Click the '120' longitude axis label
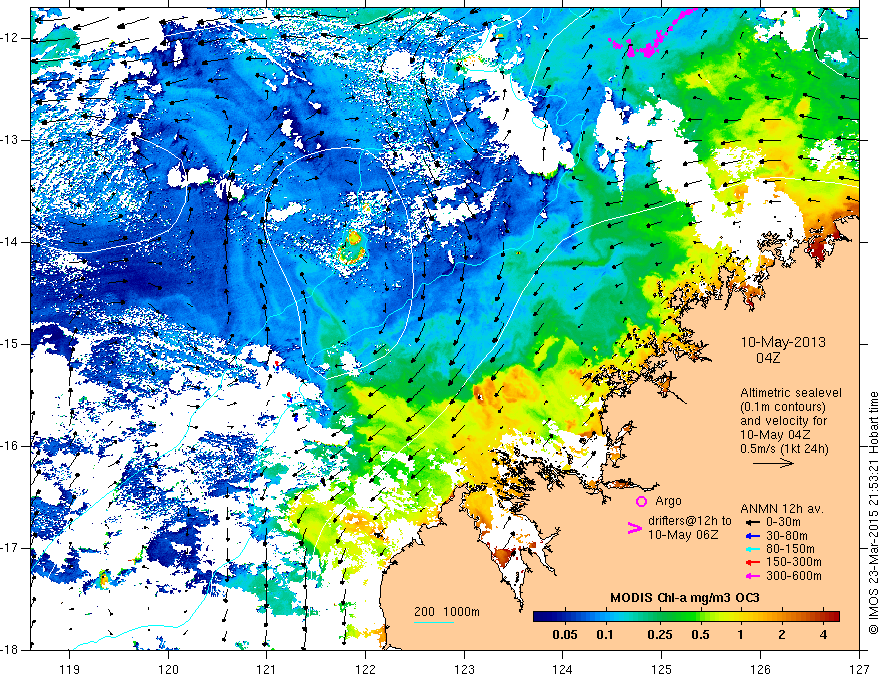Viewport: 880px width, 680px height. coord(168,669)
